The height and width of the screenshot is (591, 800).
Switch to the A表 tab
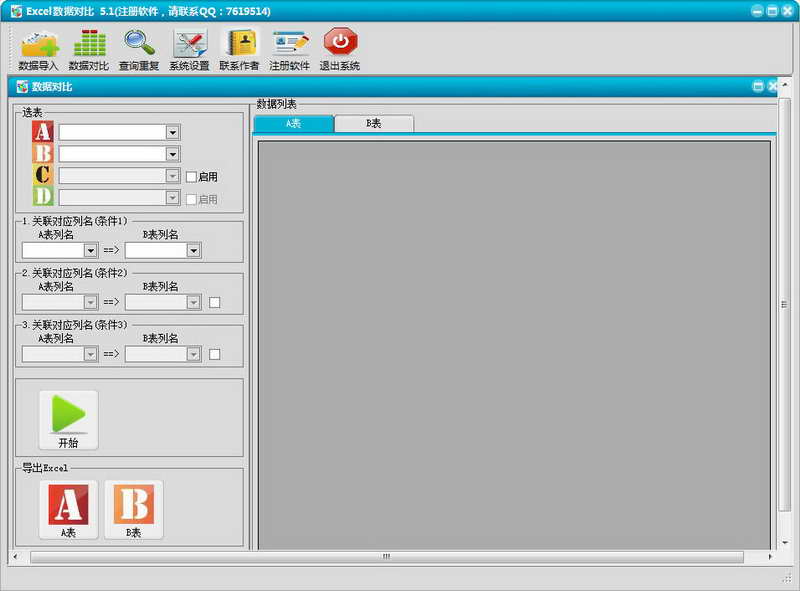[x=293, y=124]
